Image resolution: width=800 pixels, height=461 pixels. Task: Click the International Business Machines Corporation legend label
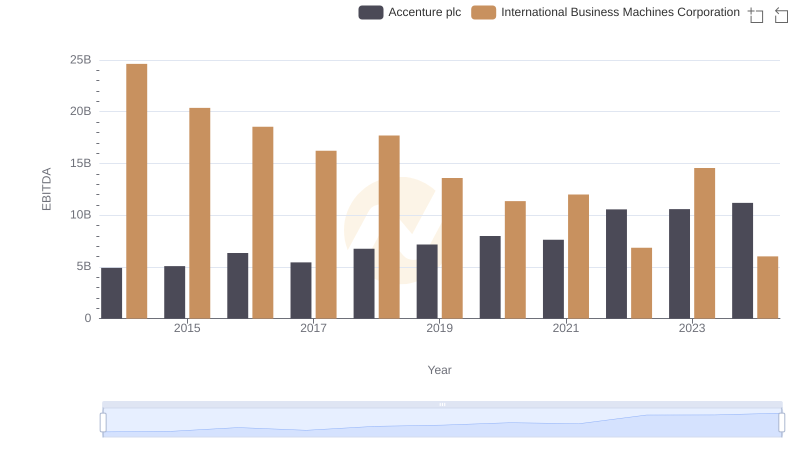620,12
